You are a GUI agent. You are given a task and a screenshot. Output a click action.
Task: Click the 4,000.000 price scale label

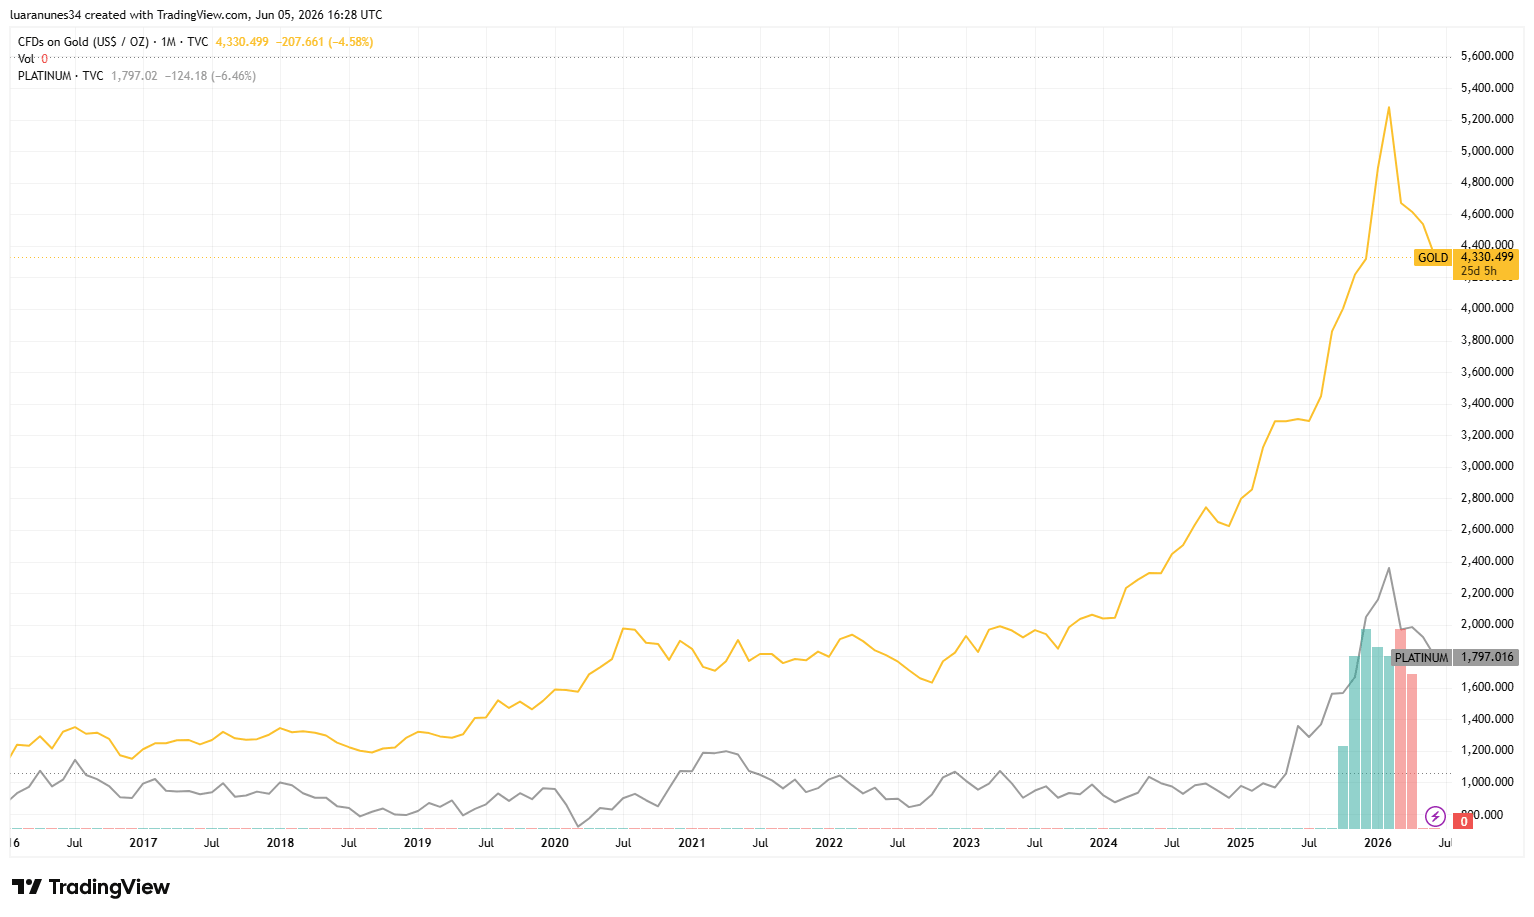(x=1487, y=308)
